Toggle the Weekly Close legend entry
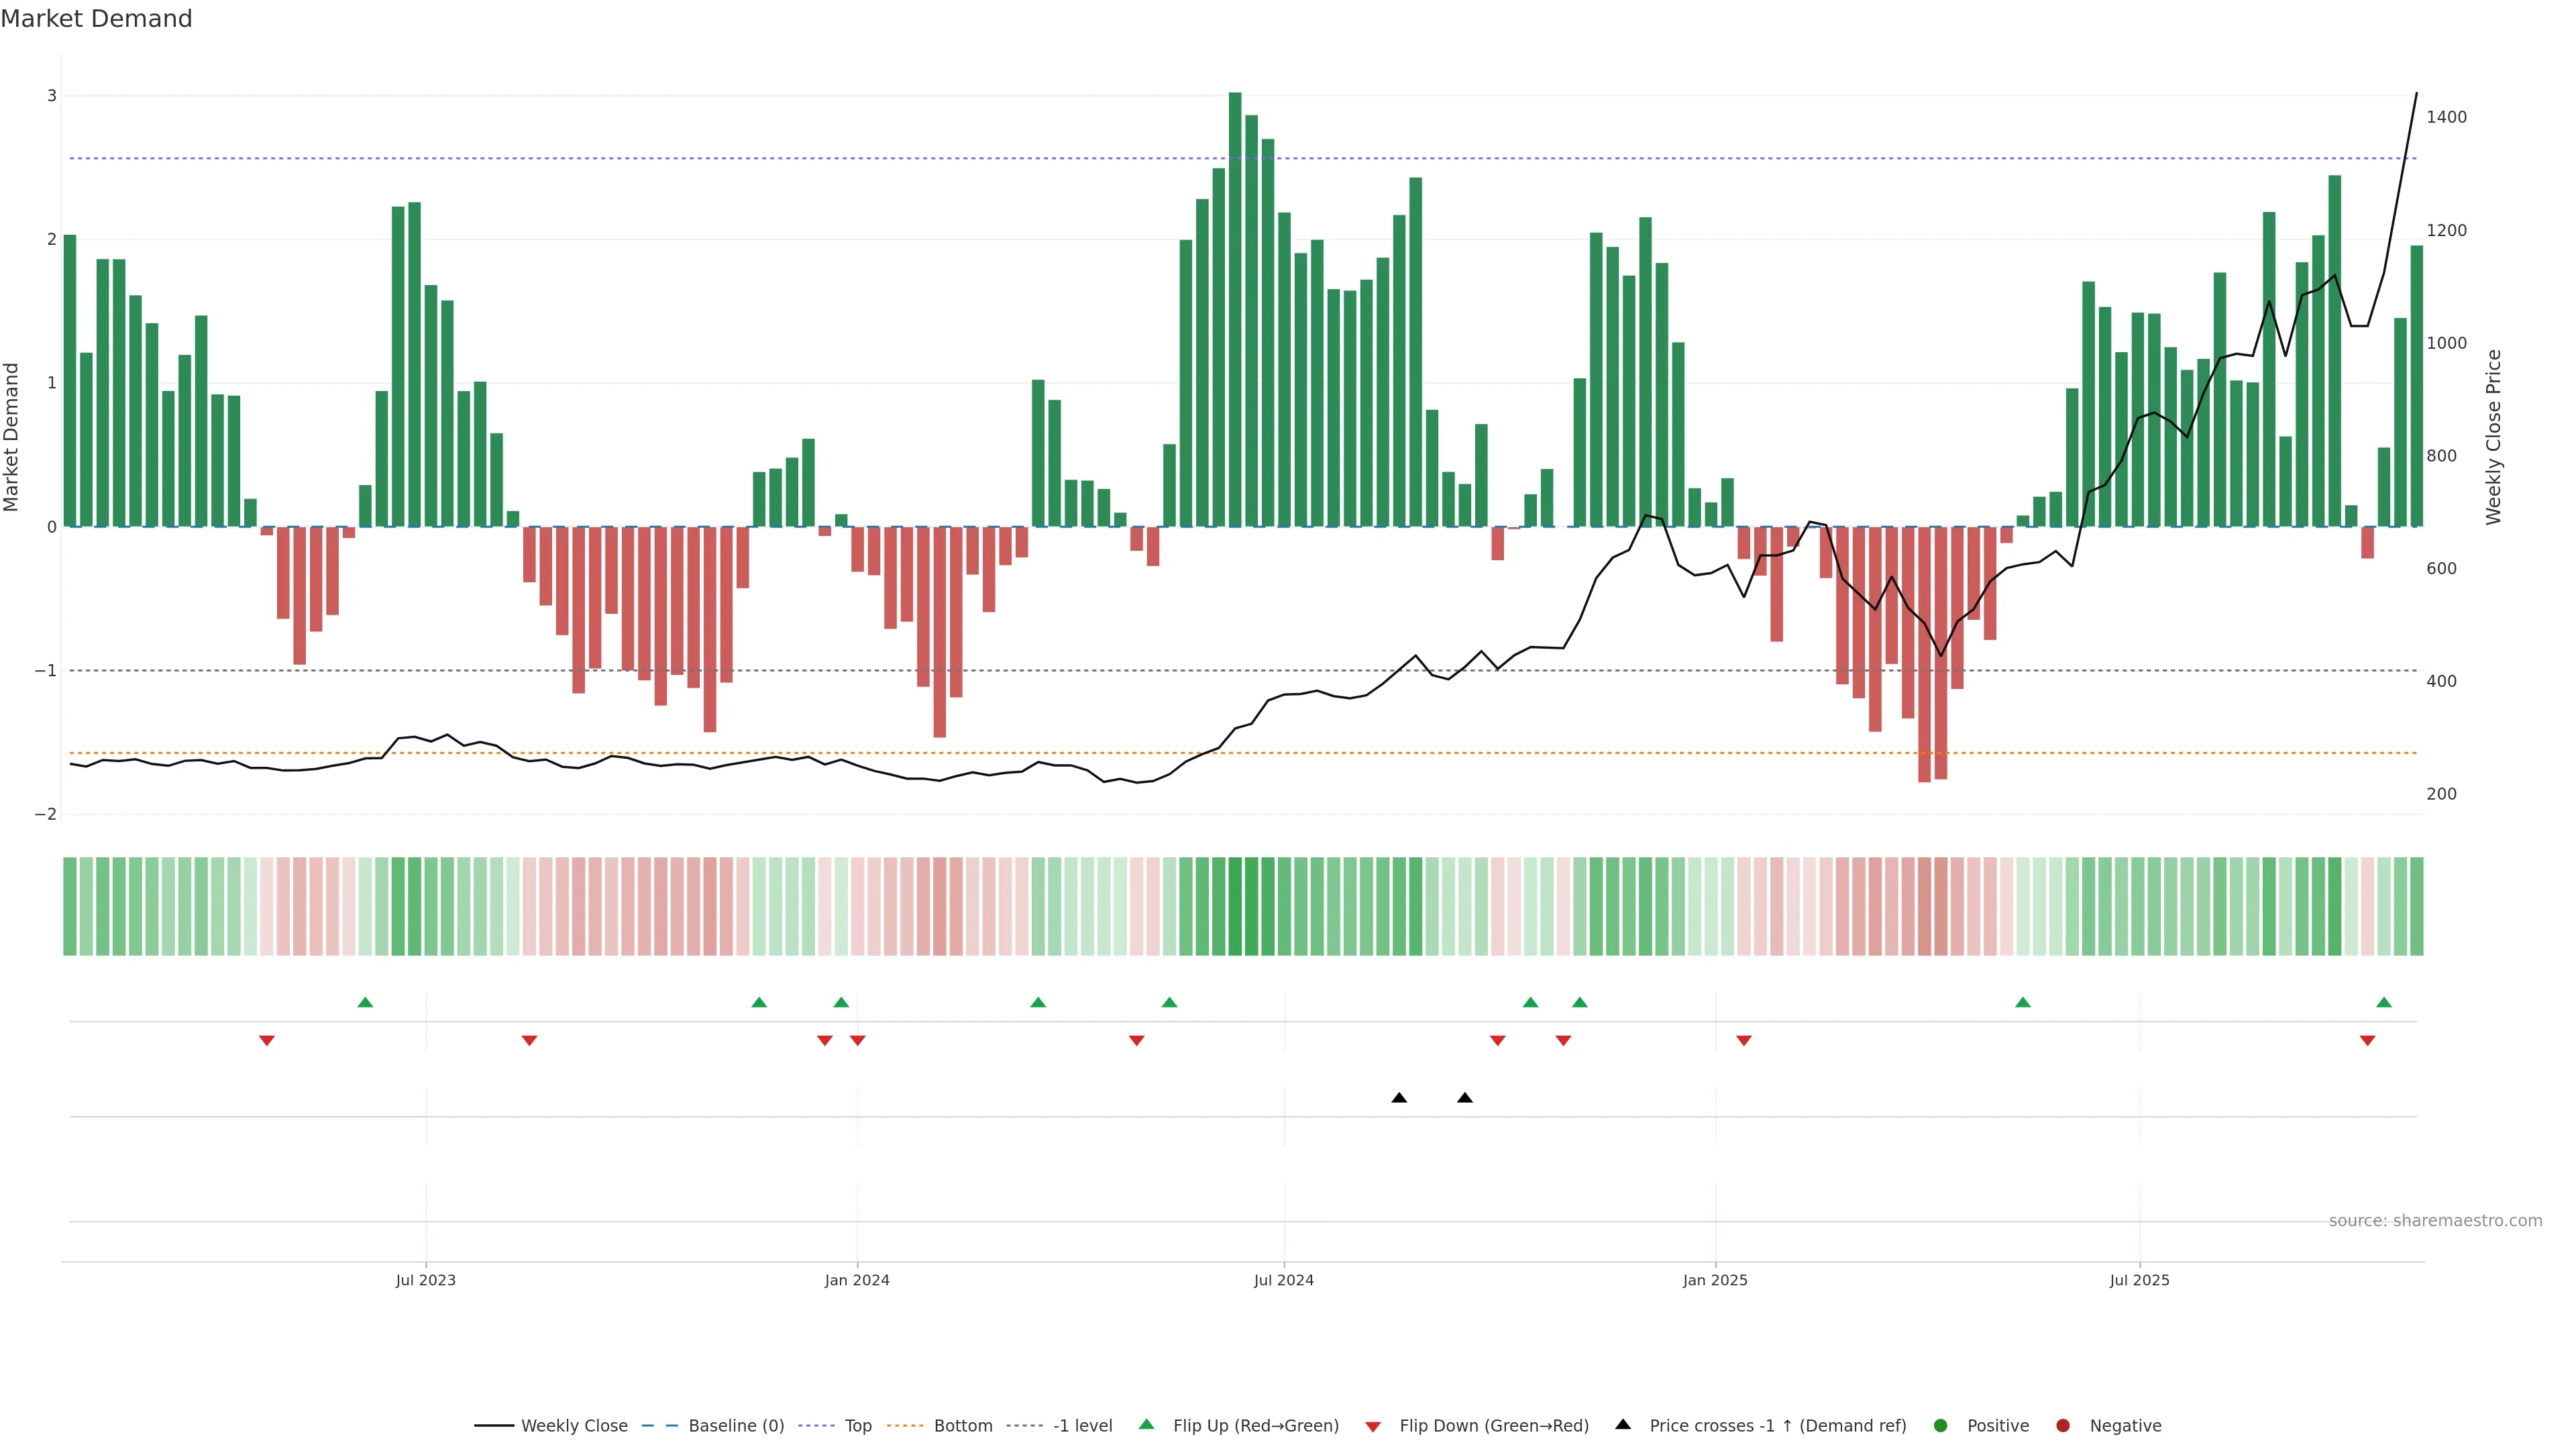The height and width of the screenshot is (1449, 2576). (574, 1425)
